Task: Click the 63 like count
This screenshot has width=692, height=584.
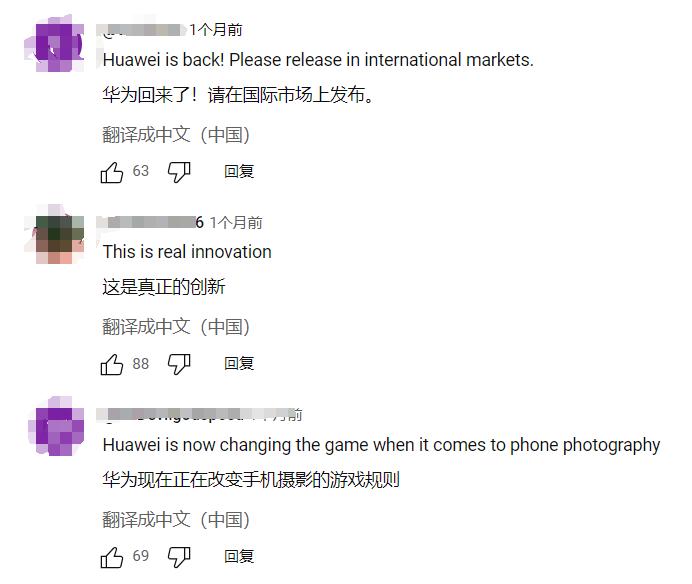Action: coord(141,171)
